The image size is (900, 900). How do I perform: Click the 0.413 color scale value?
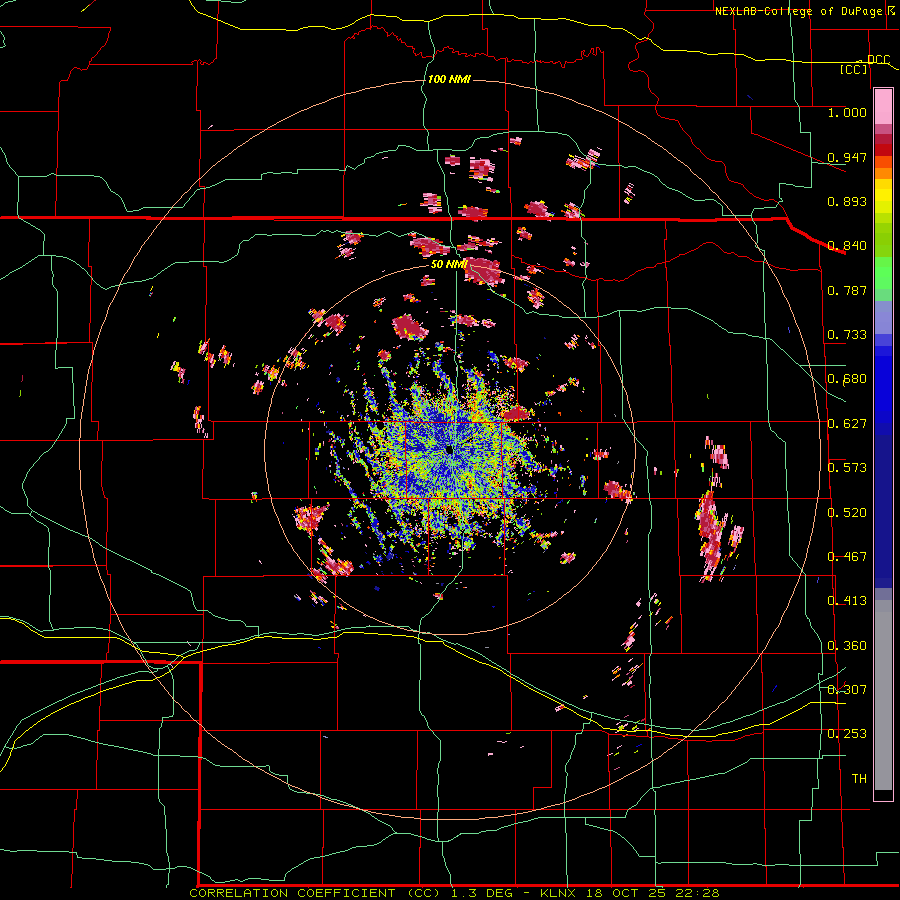pyautogui.click(x=847, y=601)
